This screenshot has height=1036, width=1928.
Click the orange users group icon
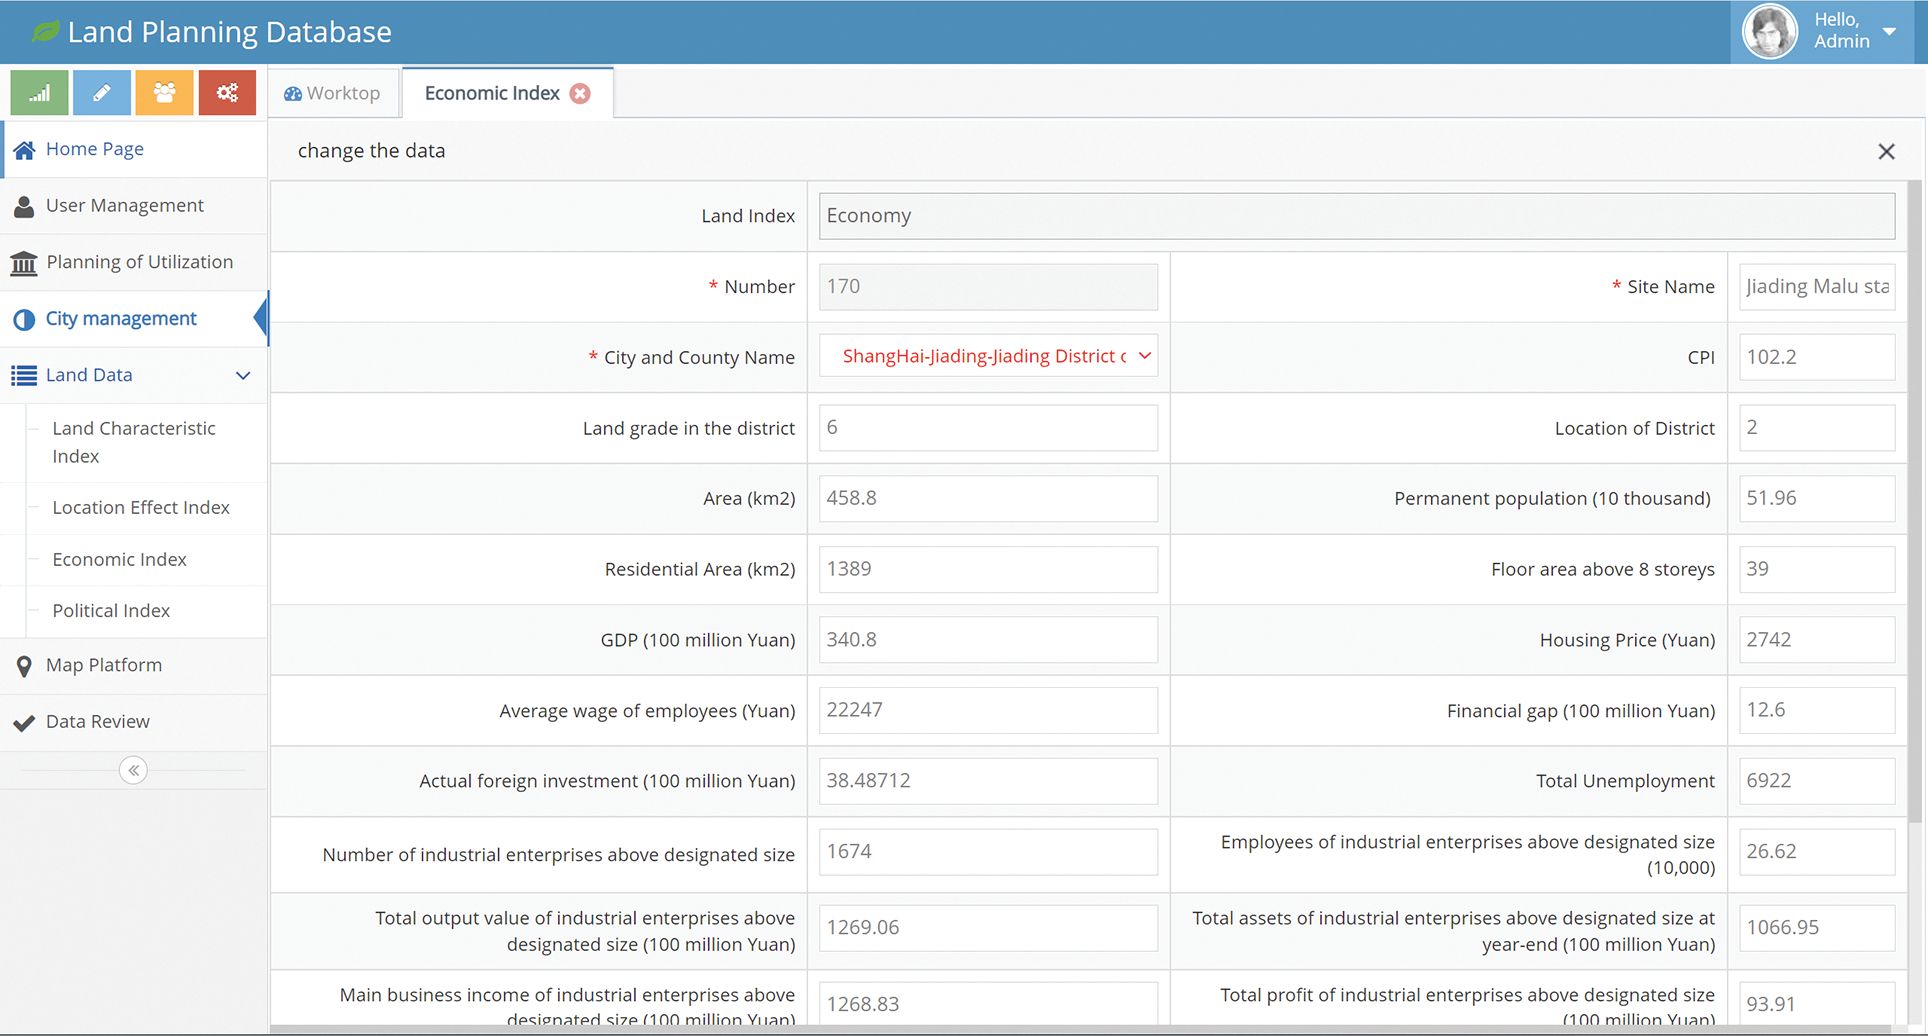(x=164, y=93)
